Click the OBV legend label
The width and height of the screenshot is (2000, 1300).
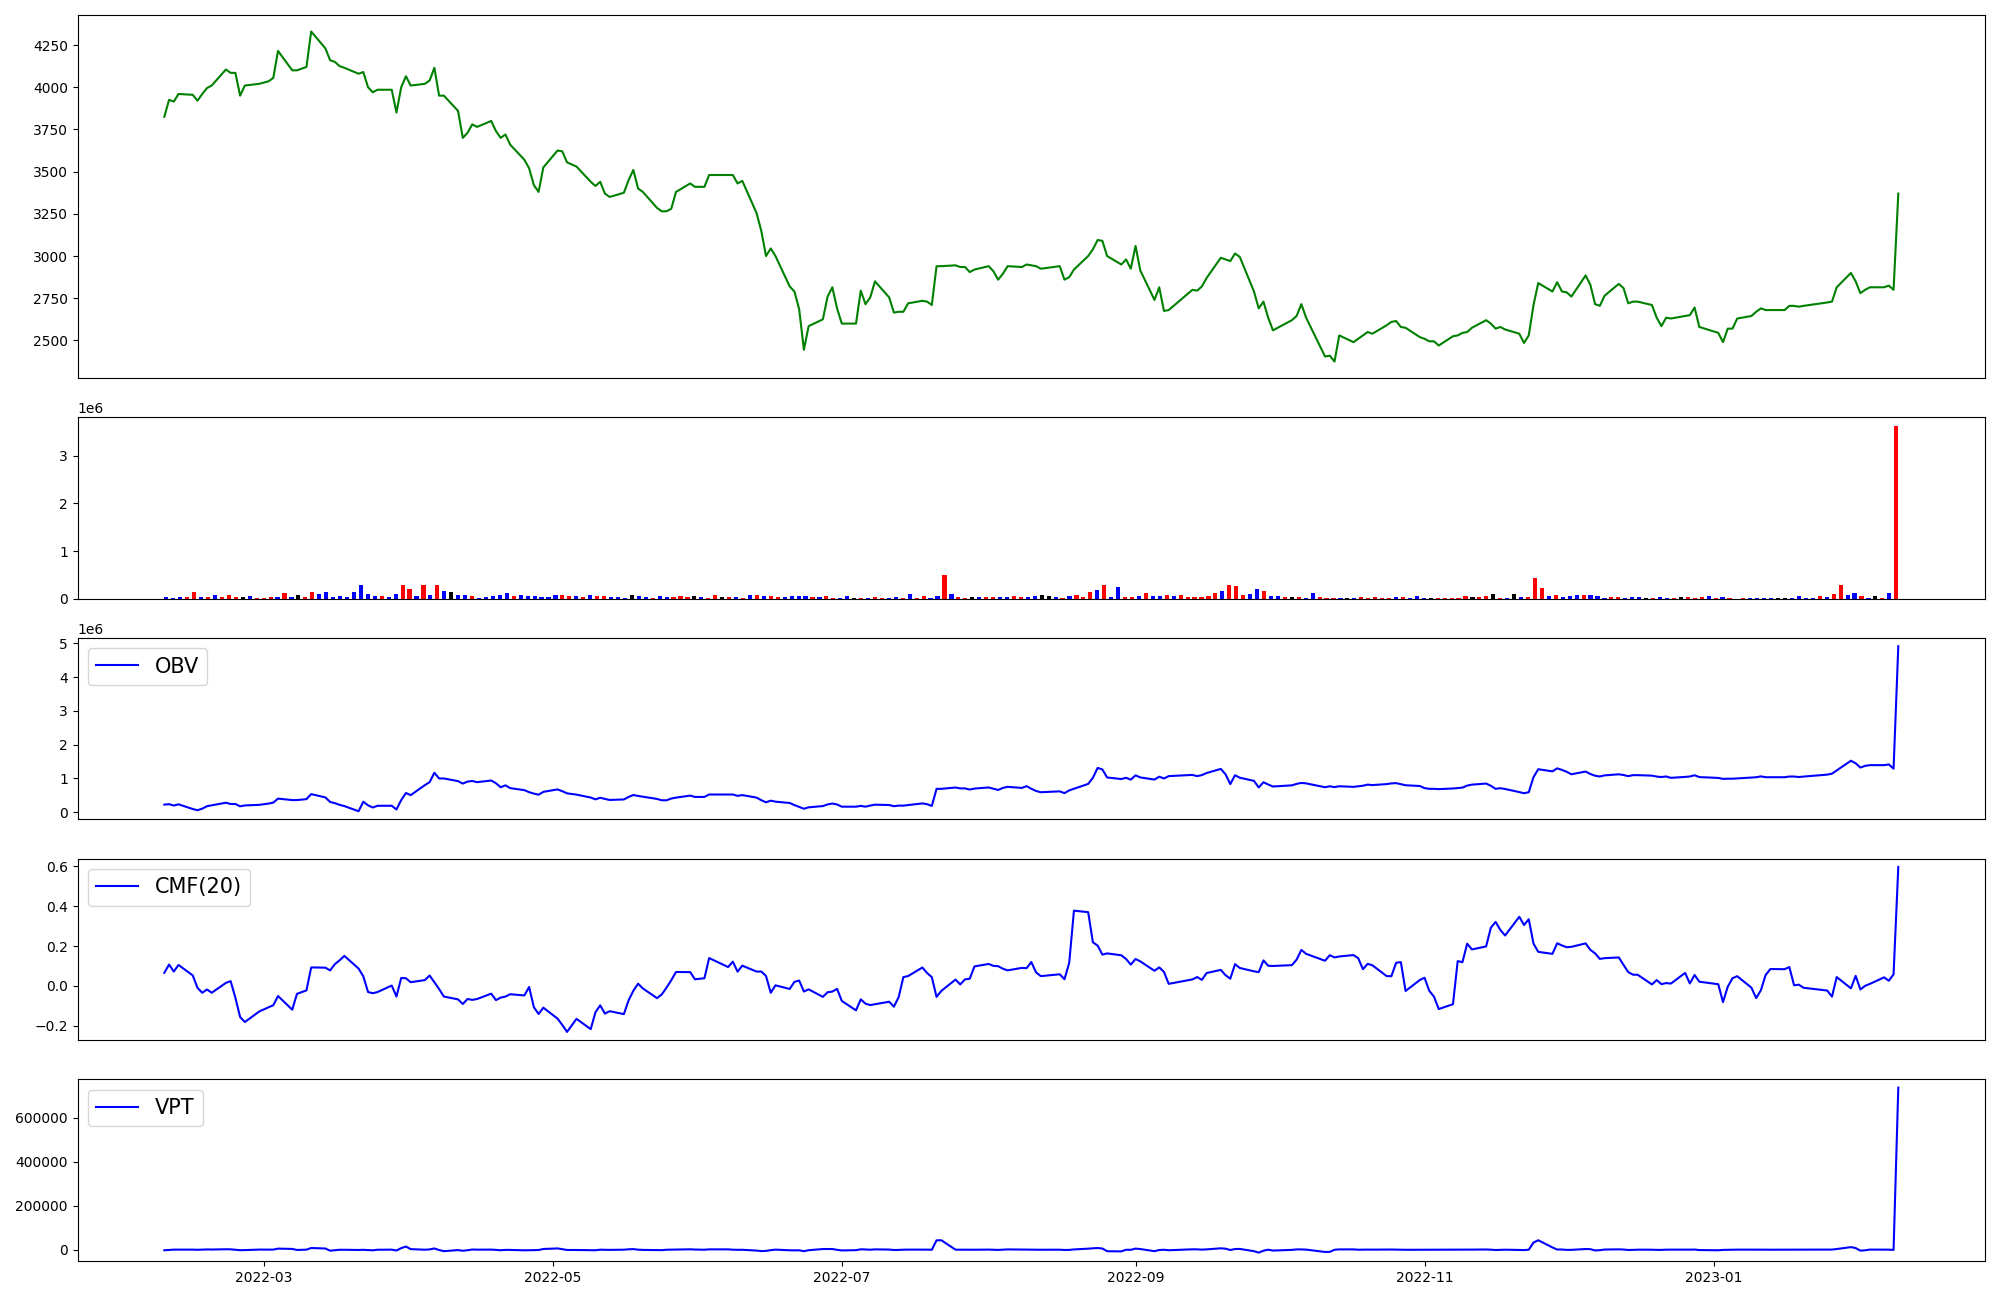176,666
